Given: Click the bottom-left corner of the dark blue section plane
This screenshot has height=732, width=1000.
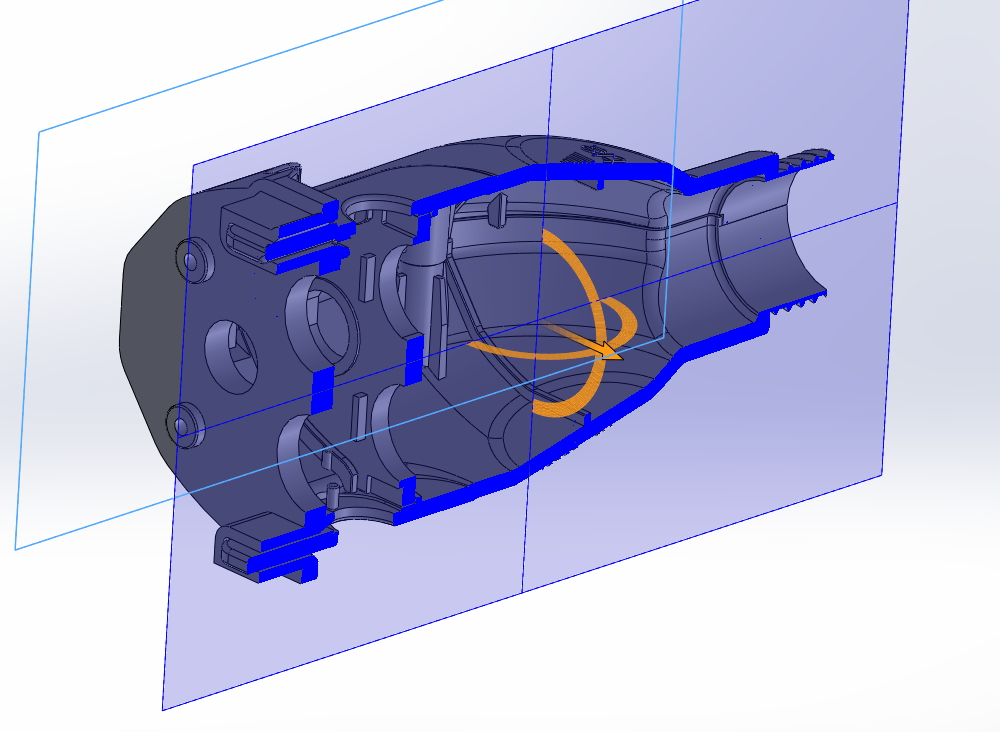Looking at the screenshot, I should (166, 706).
